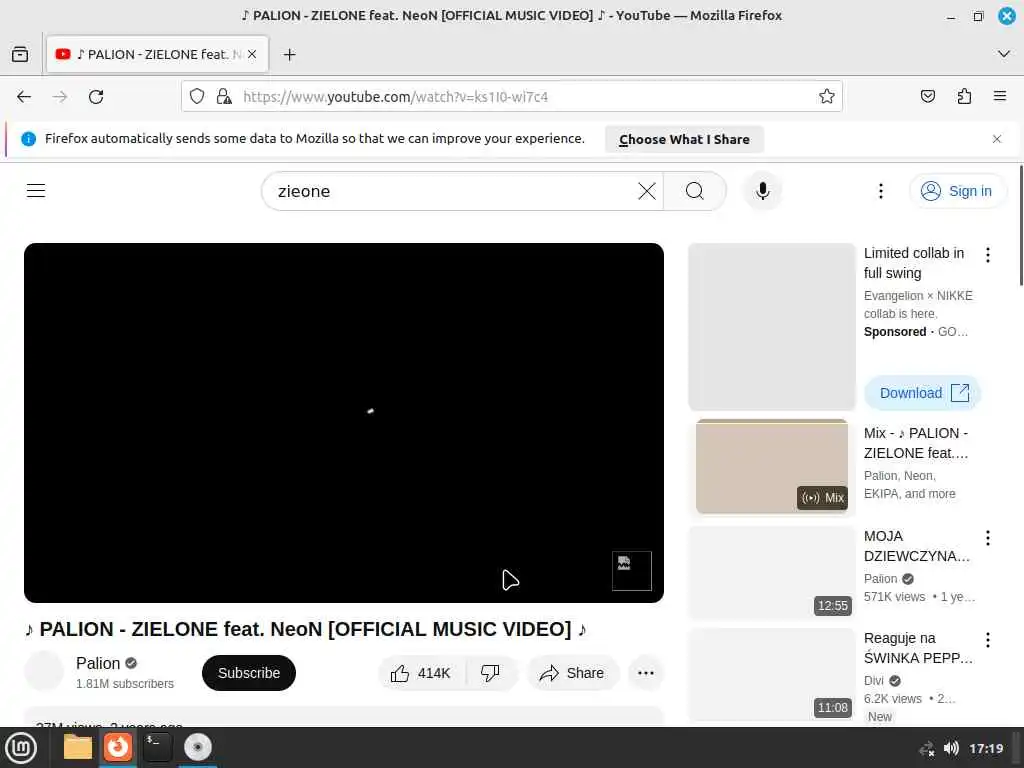This screenshot has height=768, width=1024.
Task: Share this video
Action: tap(572, 673)
